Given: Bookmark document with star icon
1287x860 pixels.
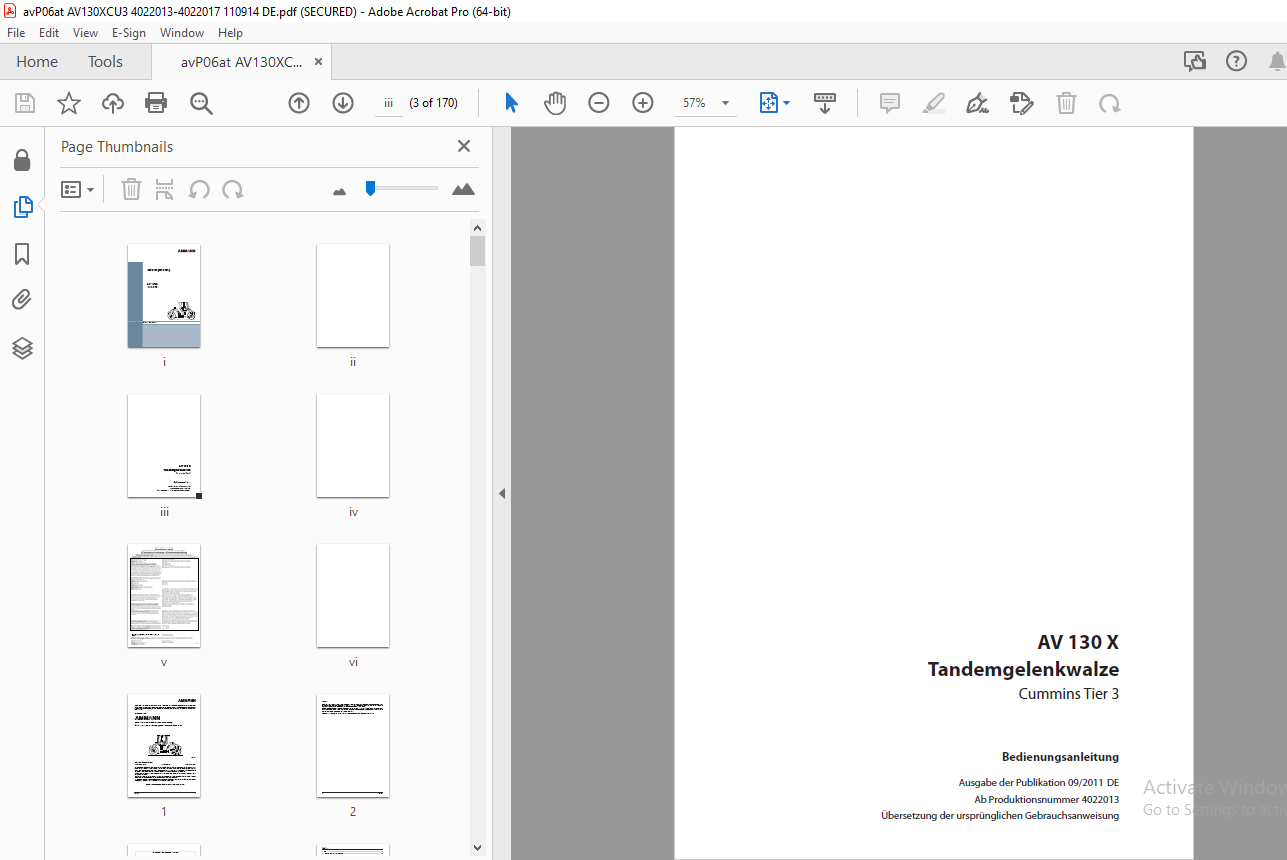Looking at the screenshot, I should [x=69, y=103].
